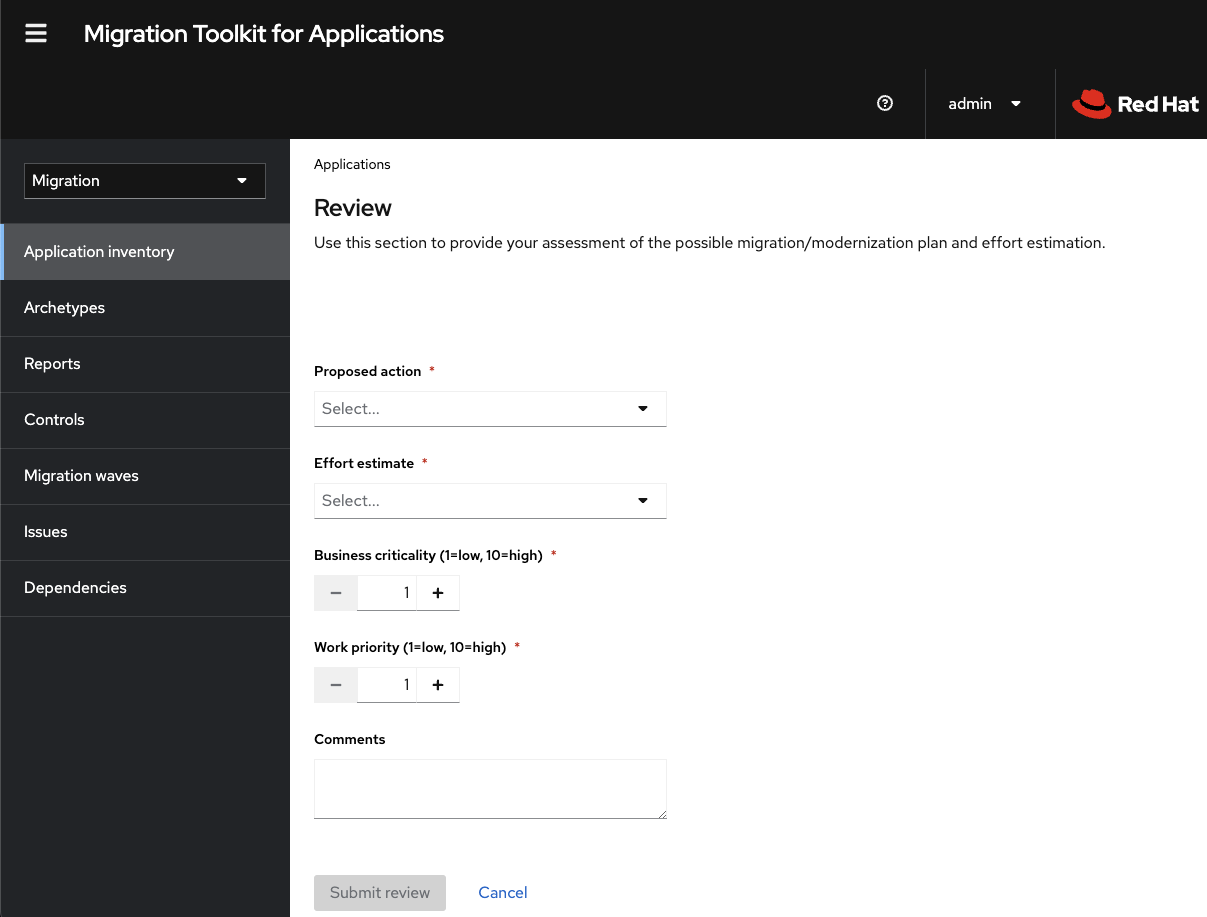
Task: Open Archetypes in the sidebar
Action: [x=65, y=308]
